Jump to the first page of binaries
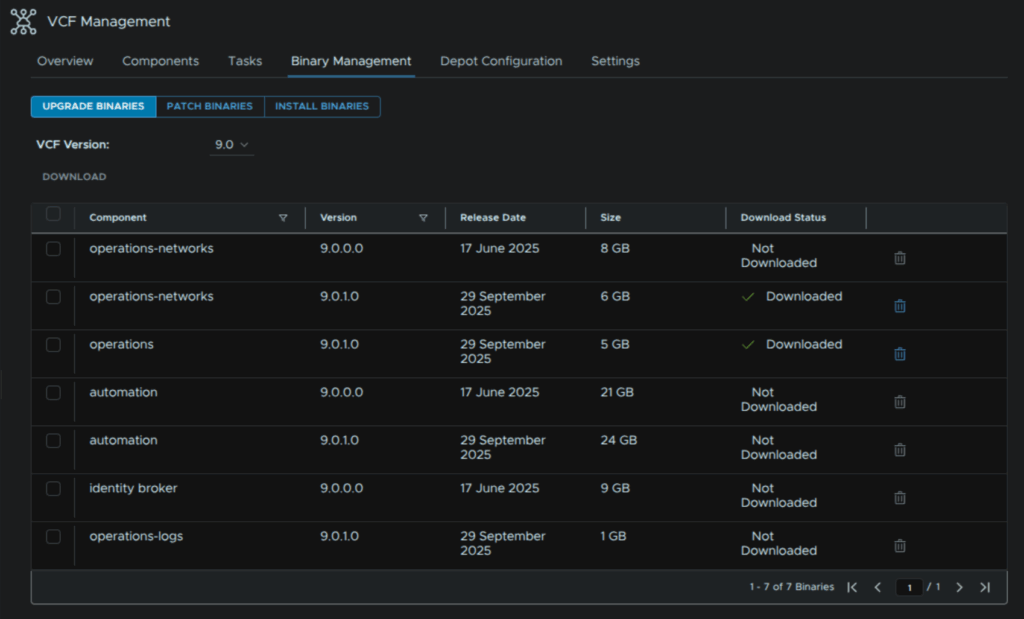Screen dimensions: 1024x619 coord(852,587)
